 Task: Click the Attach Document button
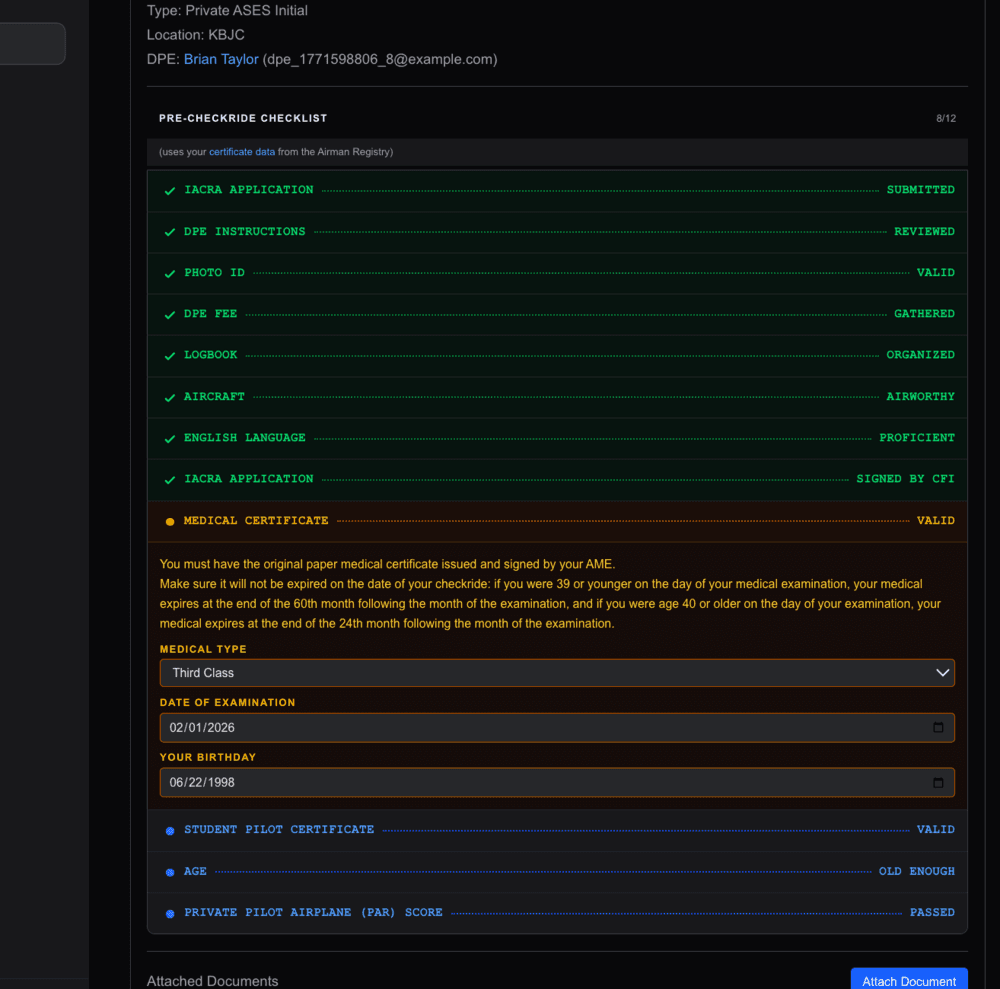click(x=908, y=980)
